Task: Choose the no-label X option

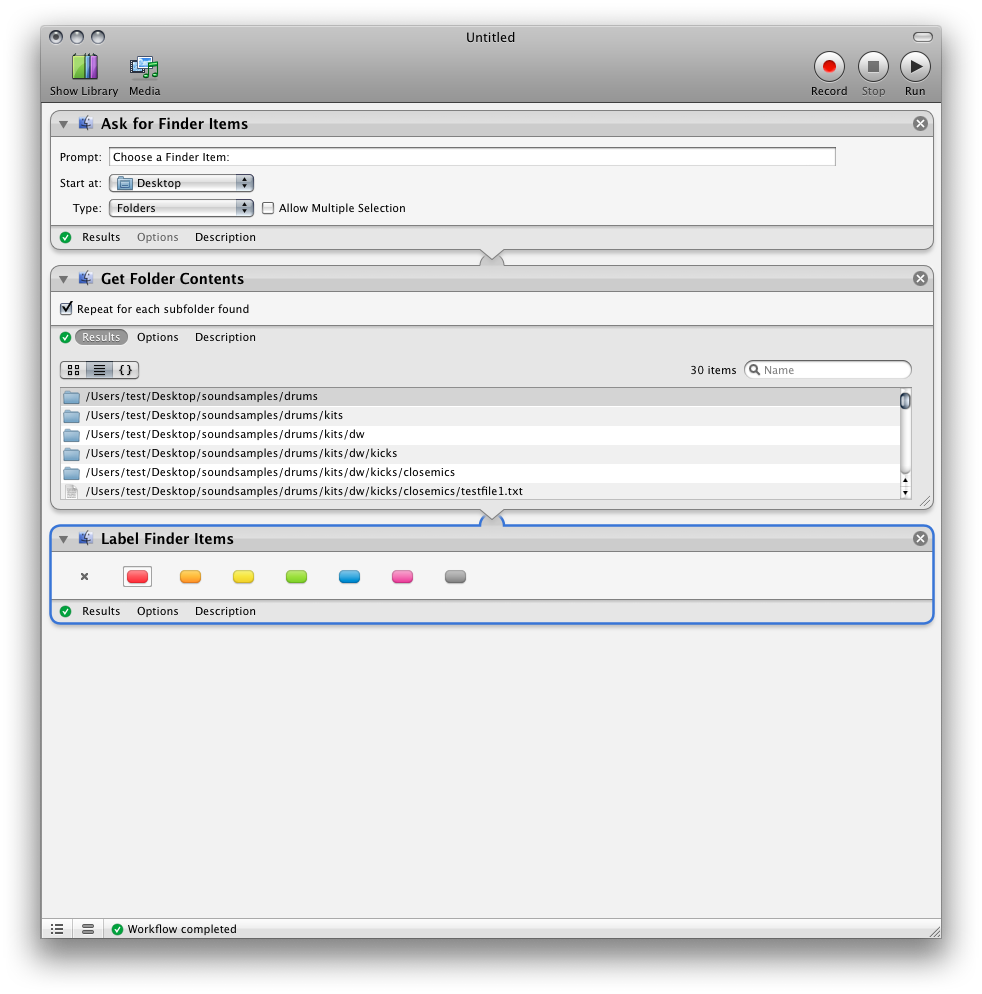Action: tap(84, 576)
